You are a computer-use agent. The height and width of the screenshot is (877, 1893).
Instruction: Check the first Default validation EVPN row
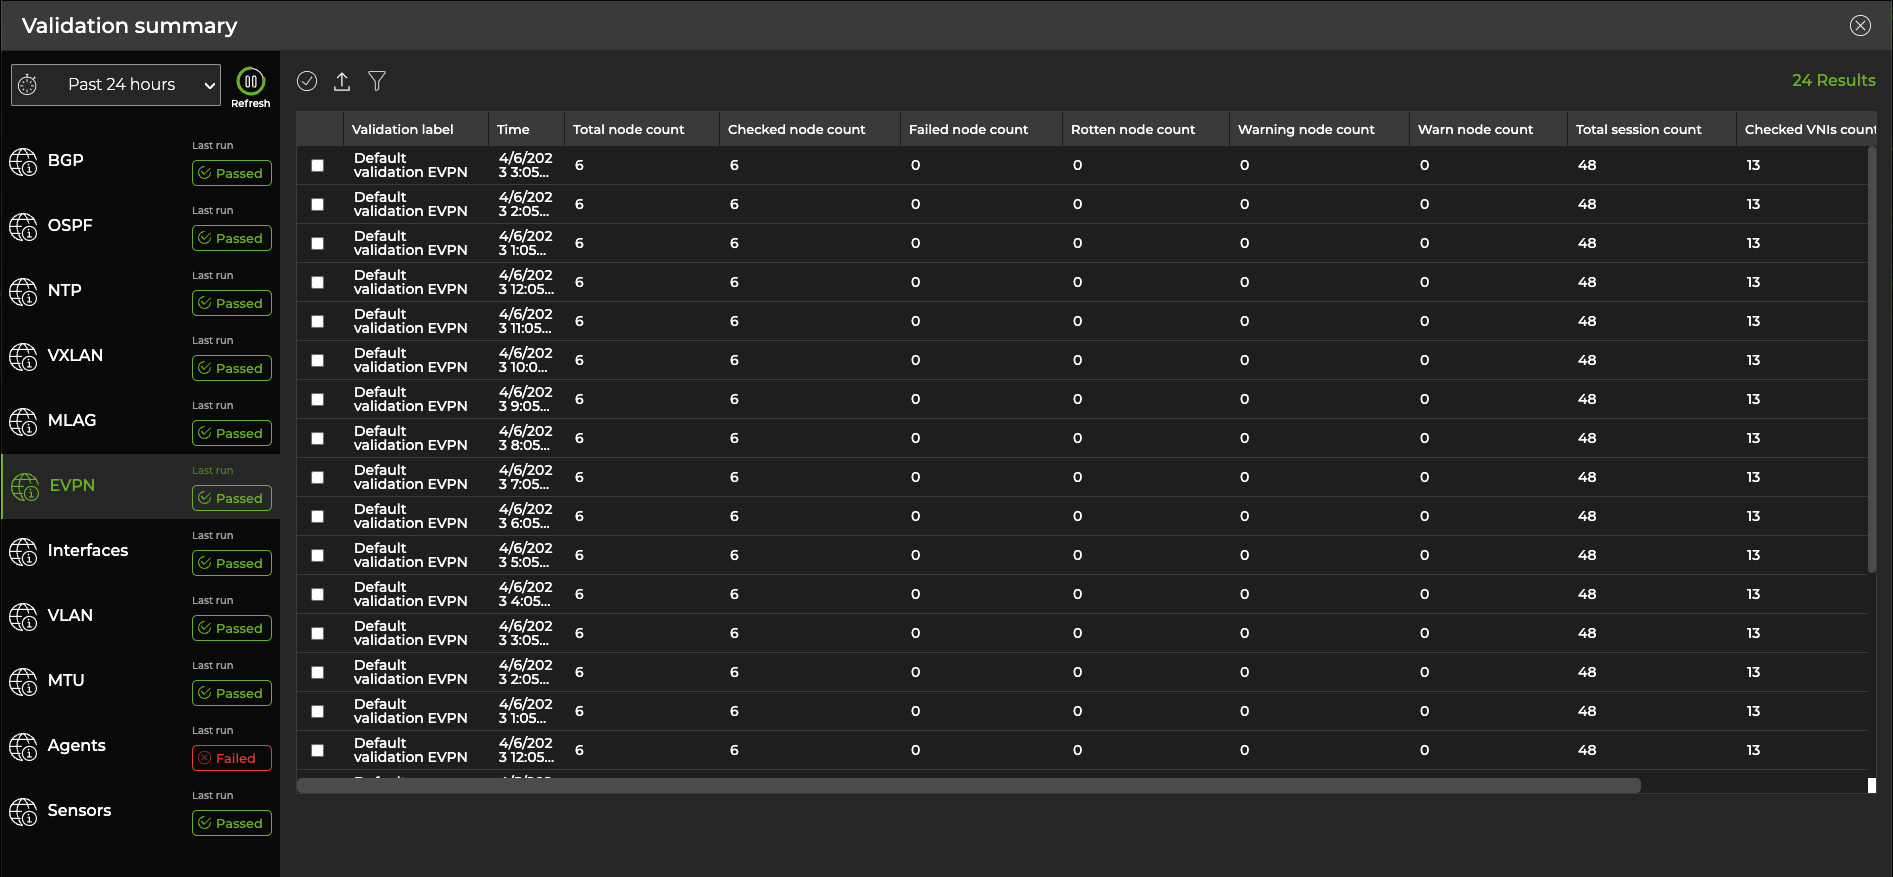tap(318, 166)
